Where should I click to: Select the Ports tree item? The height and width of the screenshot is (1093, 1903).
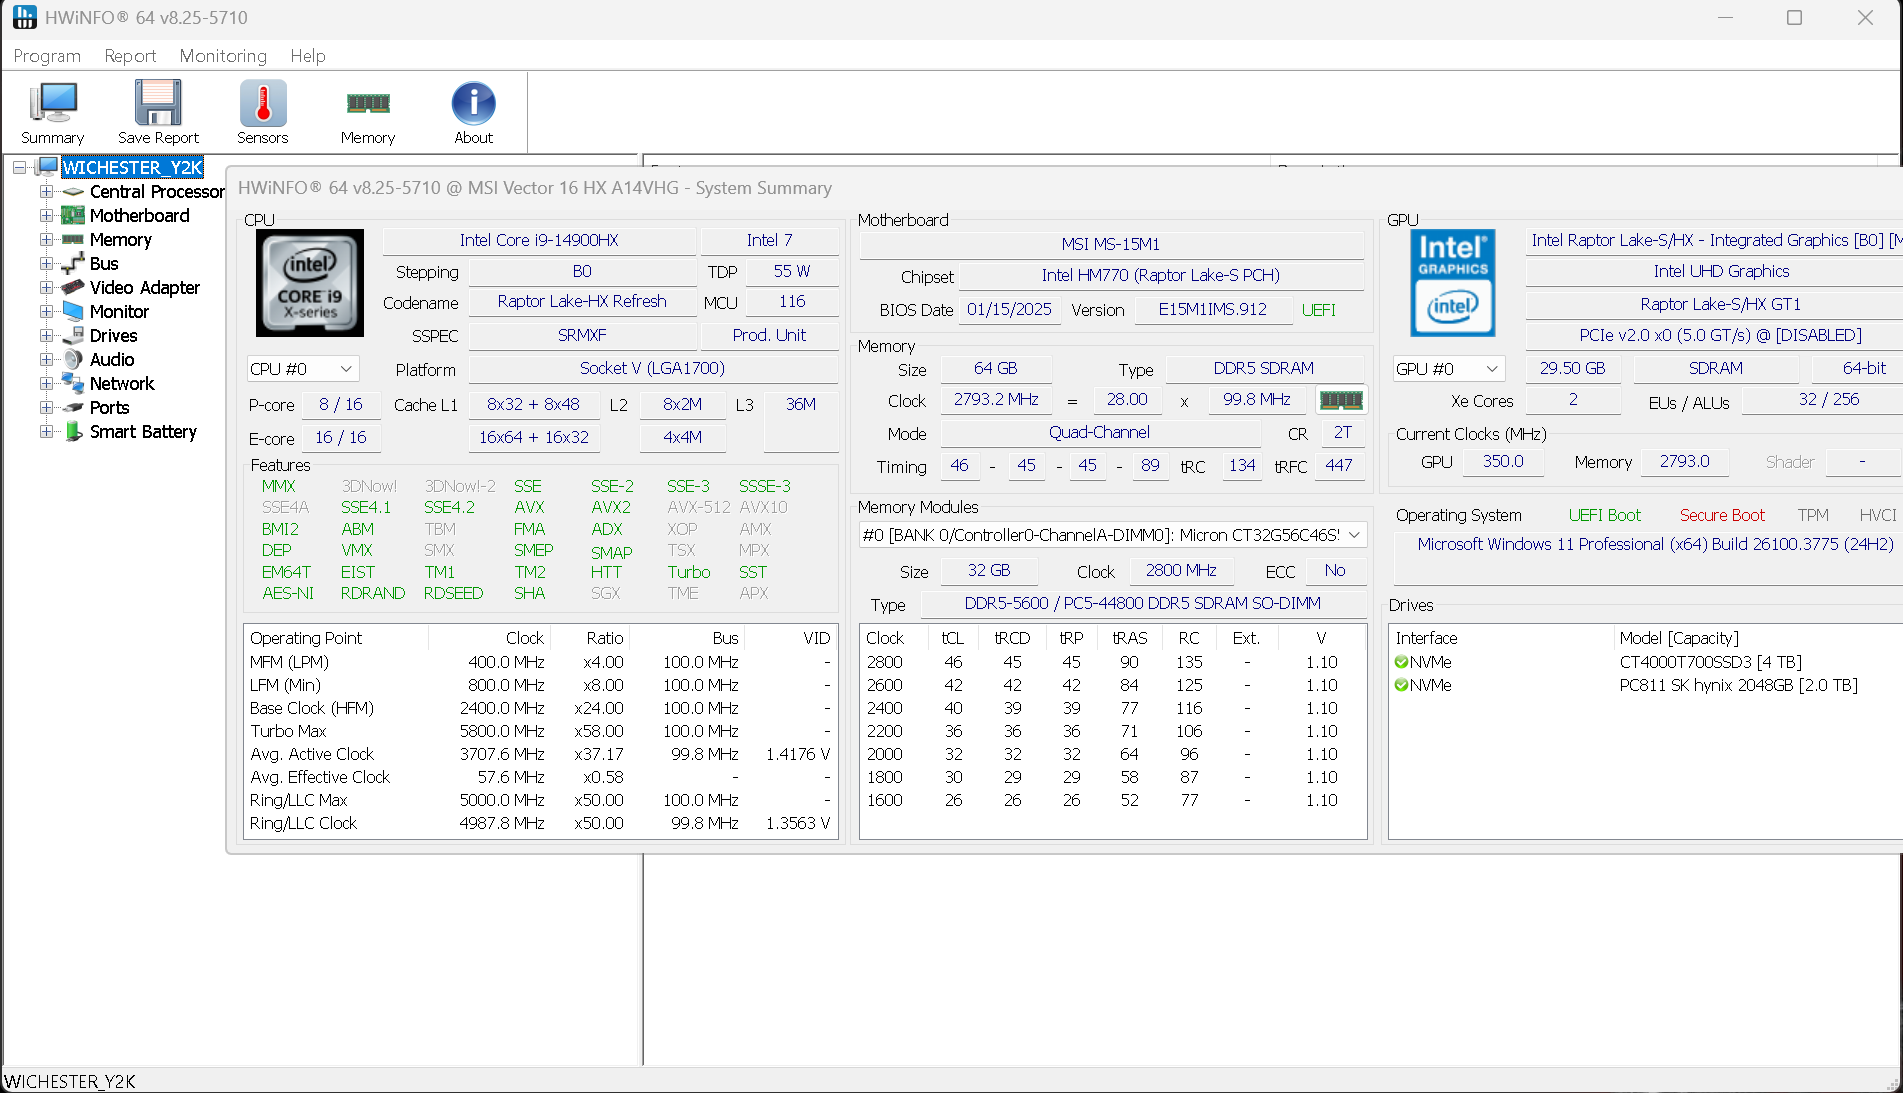click(x=110, y=408)
